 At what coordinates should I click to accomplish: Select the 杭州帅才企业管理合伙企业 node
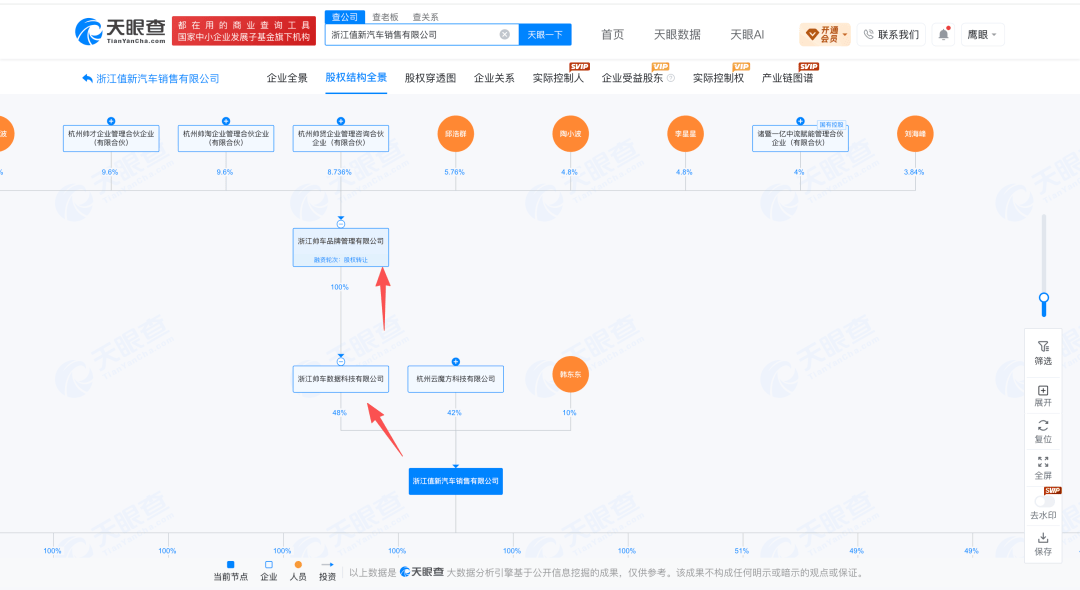[111, 138]
